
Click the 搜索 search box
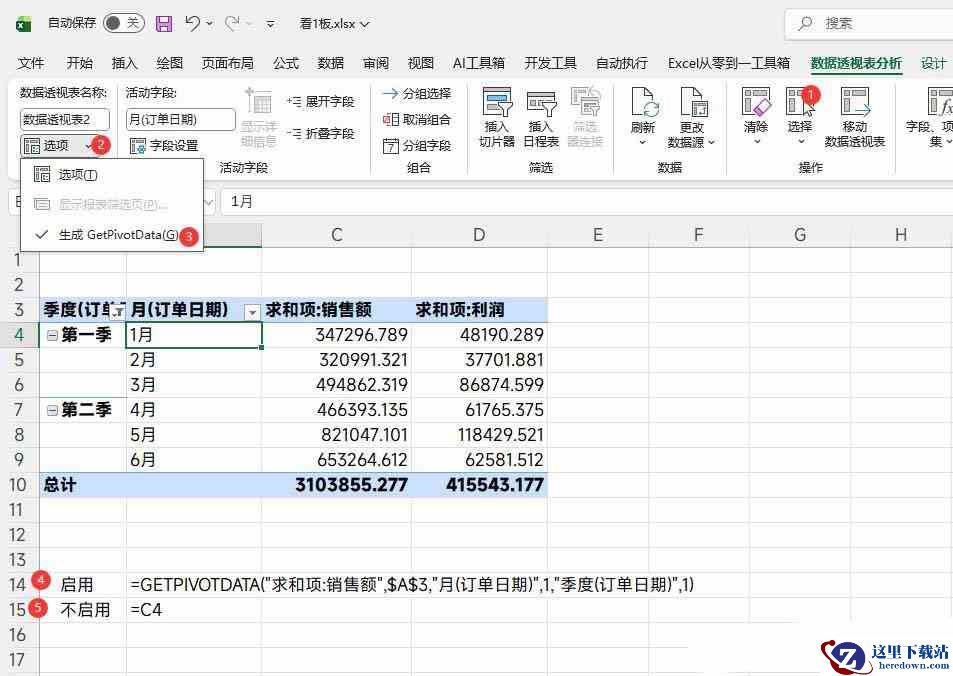(870, 23)
